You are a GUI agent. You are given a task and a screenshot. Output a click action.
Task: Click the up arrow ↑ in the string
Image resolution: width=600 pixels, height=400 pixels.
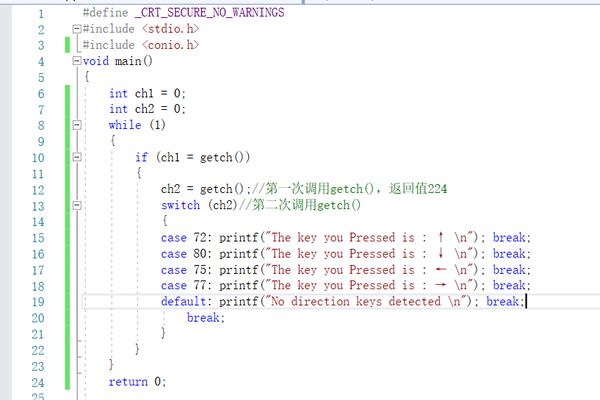pos(441,237)
